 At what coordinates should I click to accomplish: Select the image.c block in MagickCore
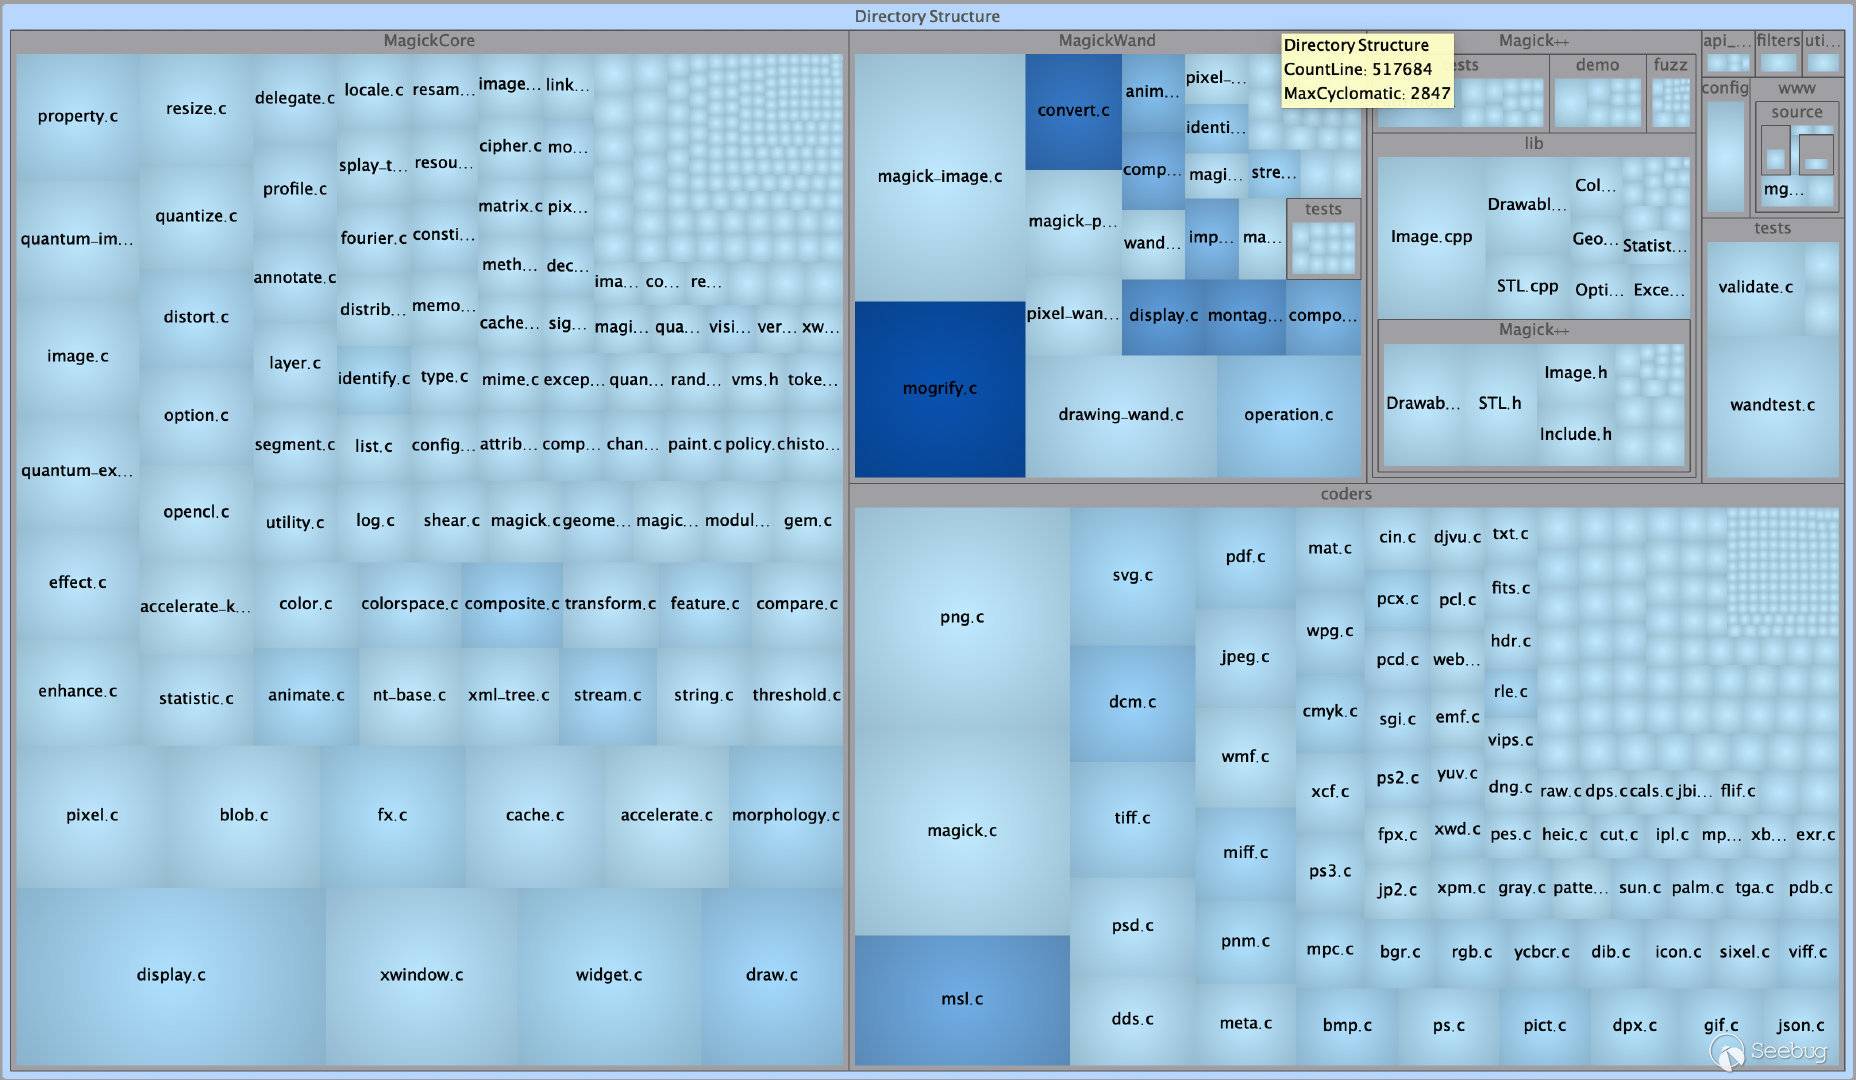coord(78,357)
